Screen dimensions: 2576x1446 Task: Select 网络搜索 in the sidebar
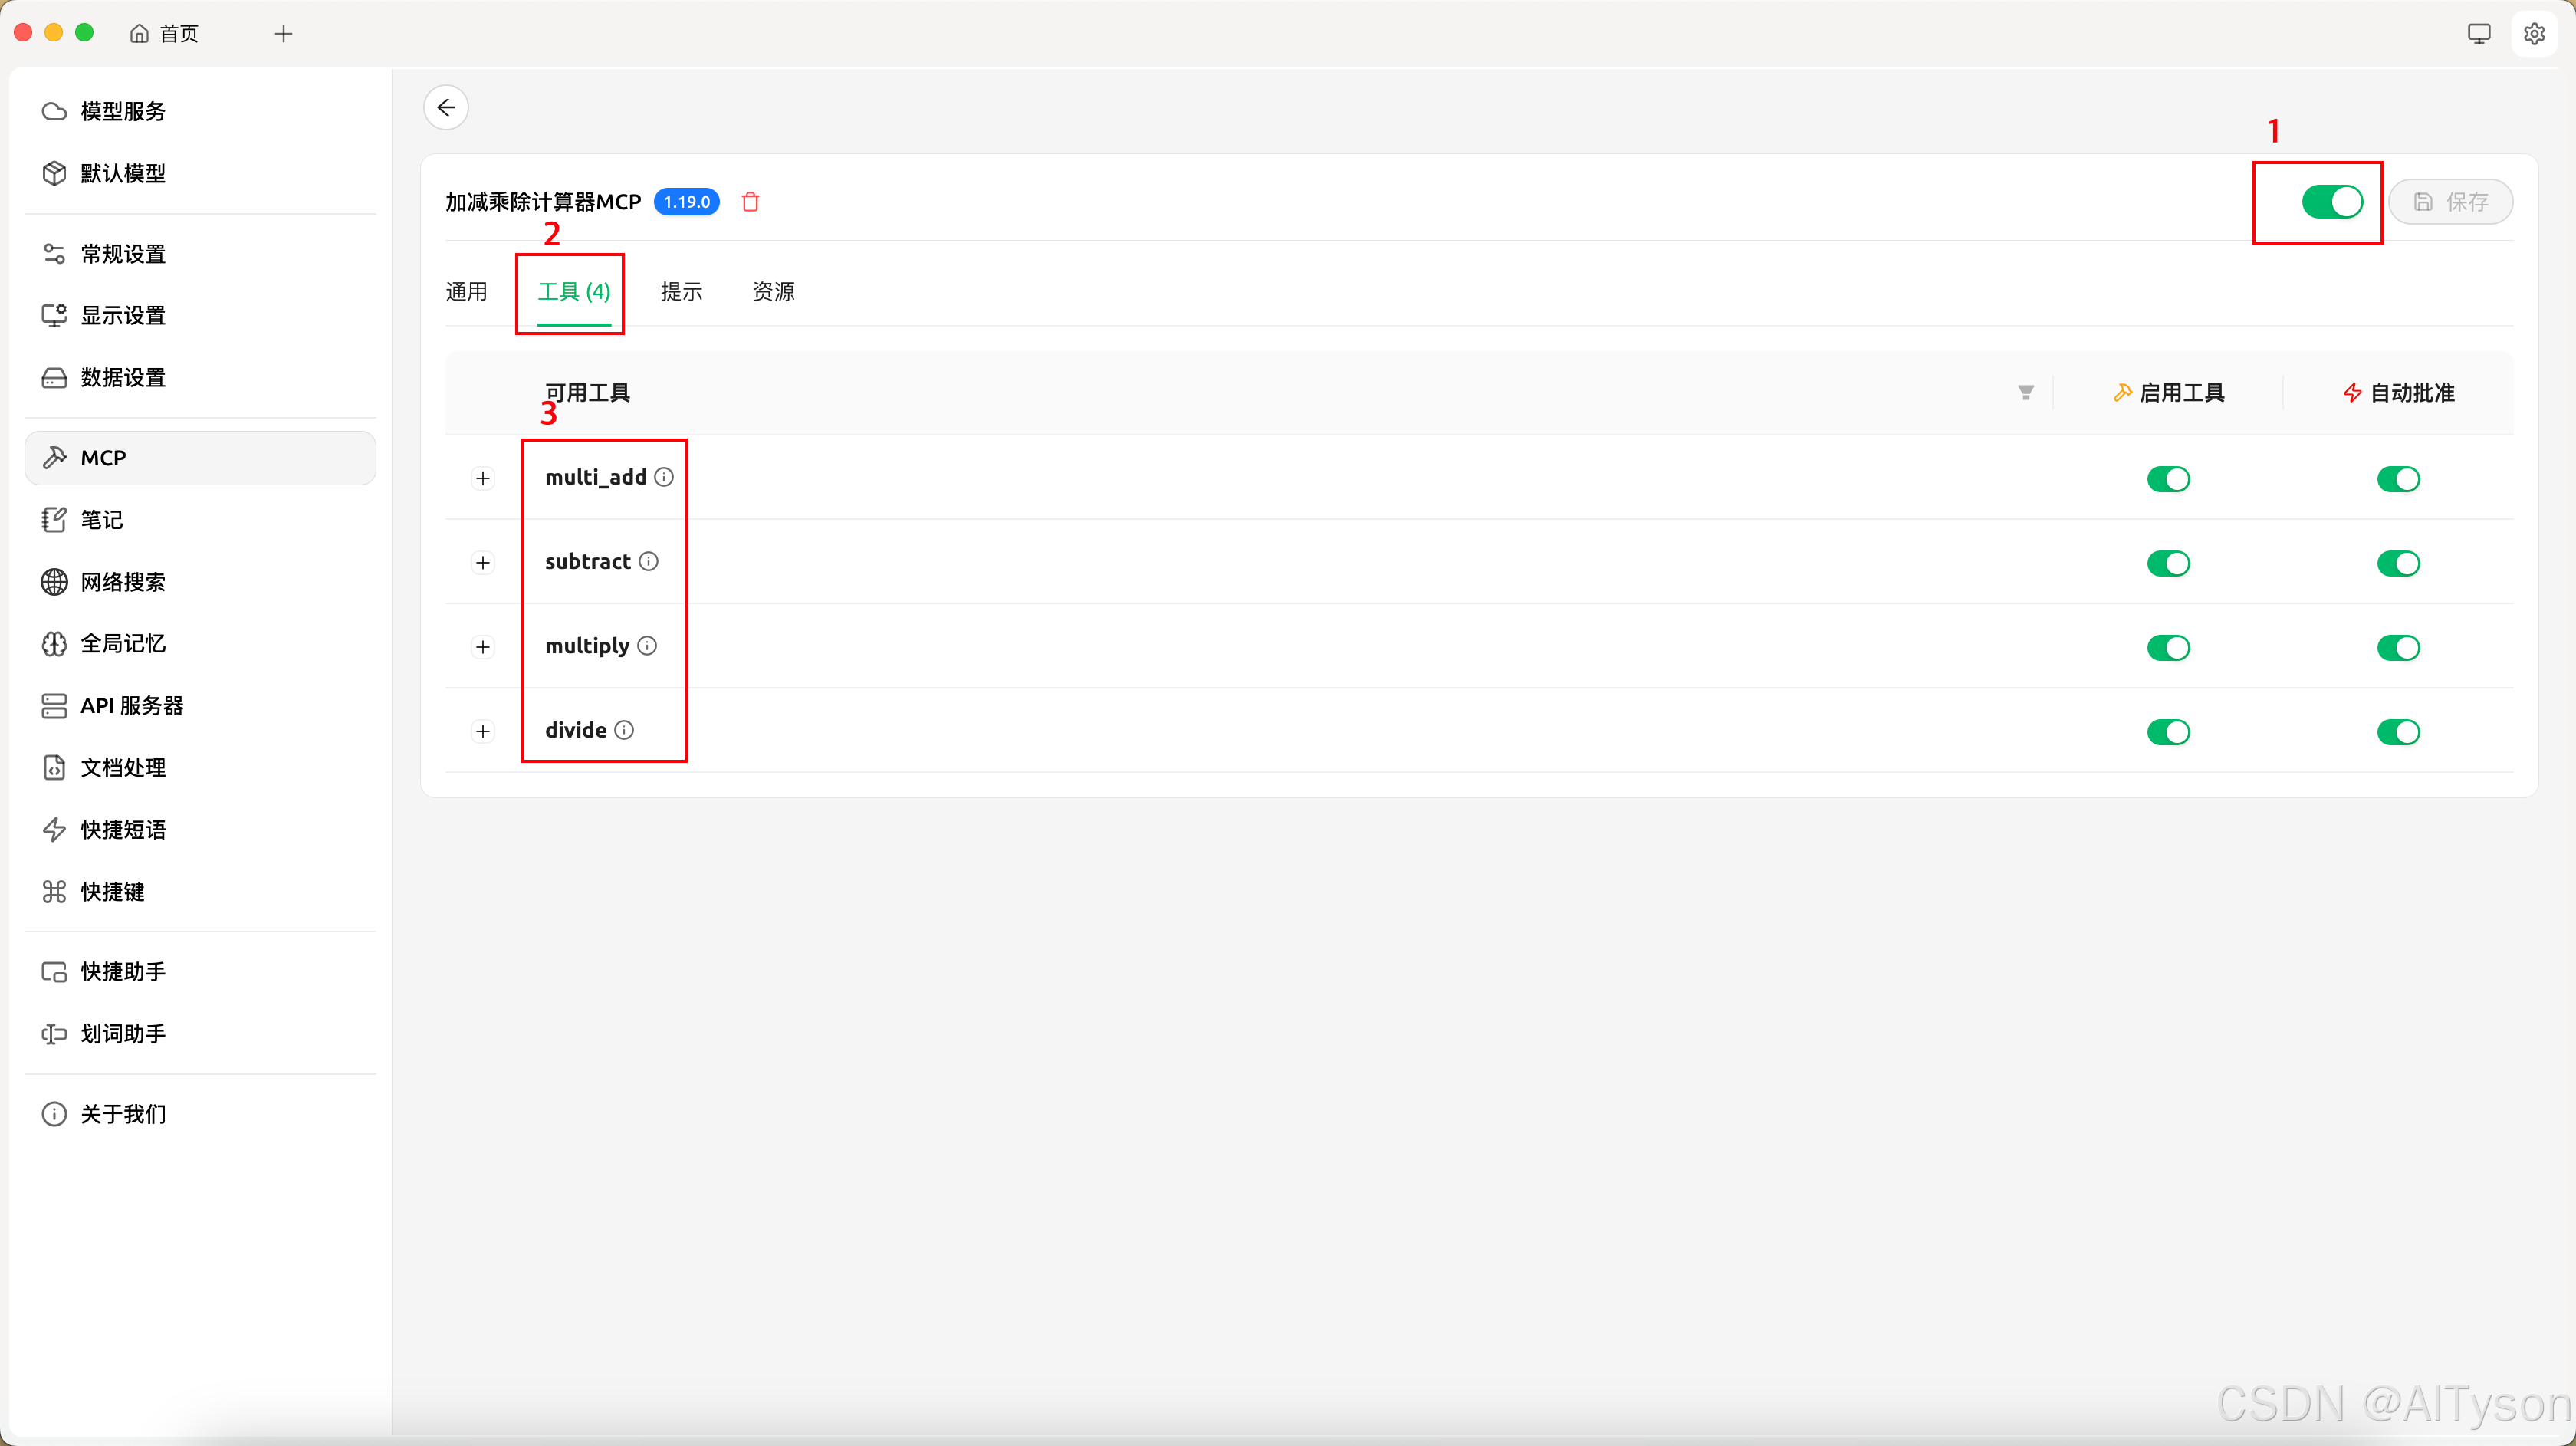pyautogui.click(x=123, y=582)
